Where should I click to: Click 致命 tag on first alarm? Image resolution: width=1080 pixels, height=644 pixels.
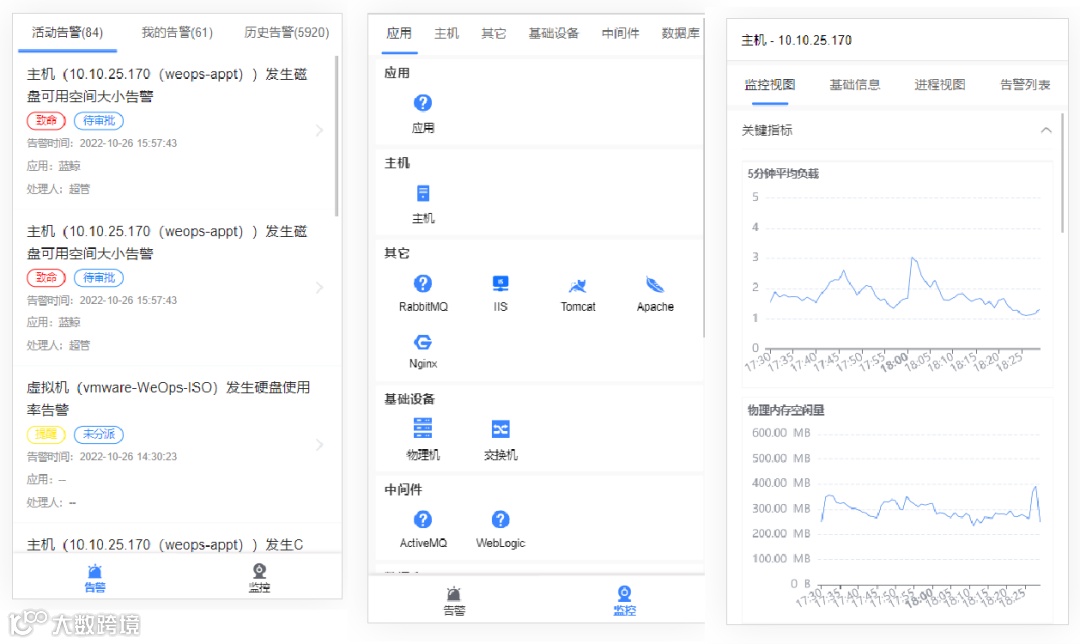46,121
